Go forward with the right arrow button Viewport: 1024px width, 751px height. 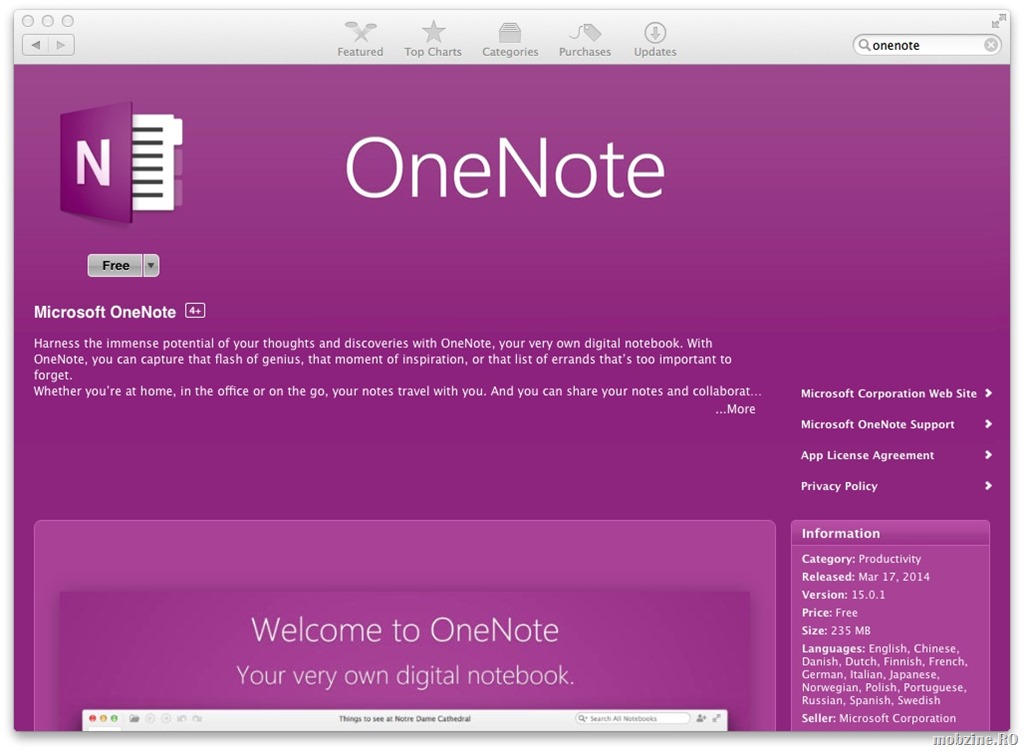[61, 45]
